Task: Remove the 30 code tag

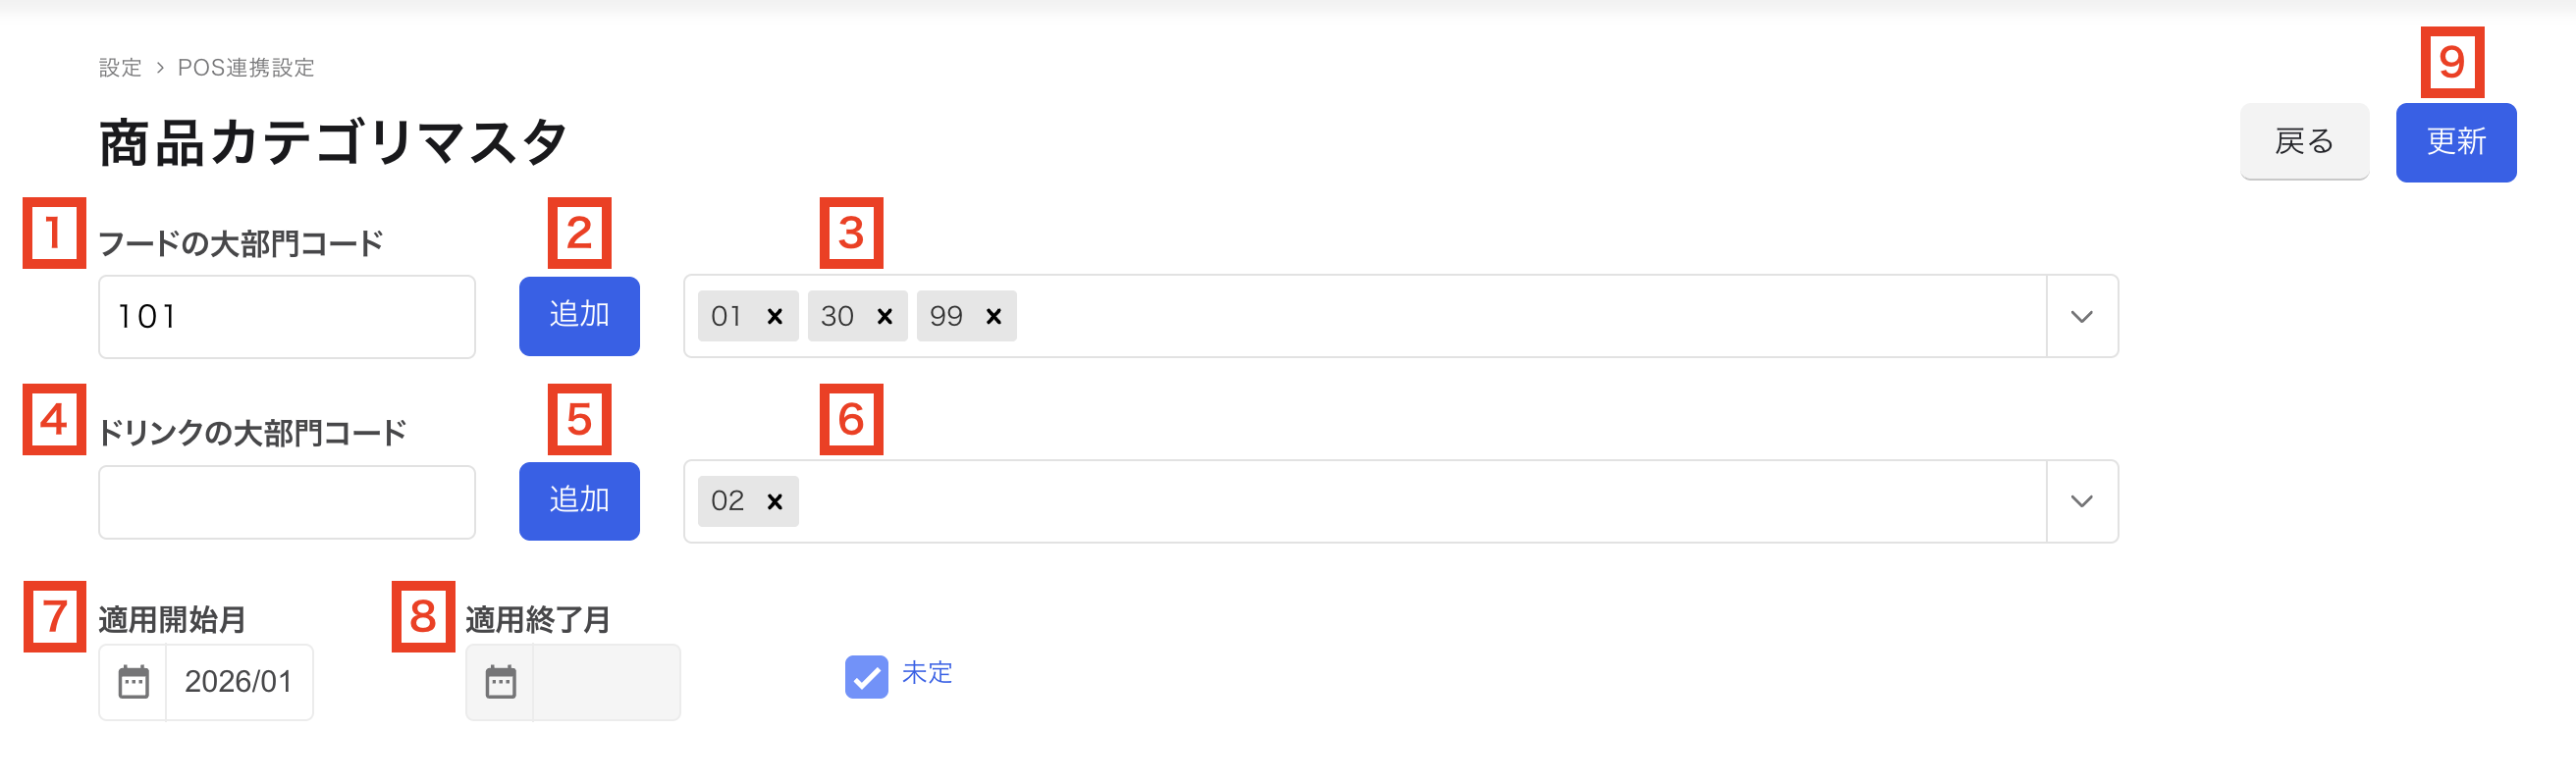Action: point(884,317)
